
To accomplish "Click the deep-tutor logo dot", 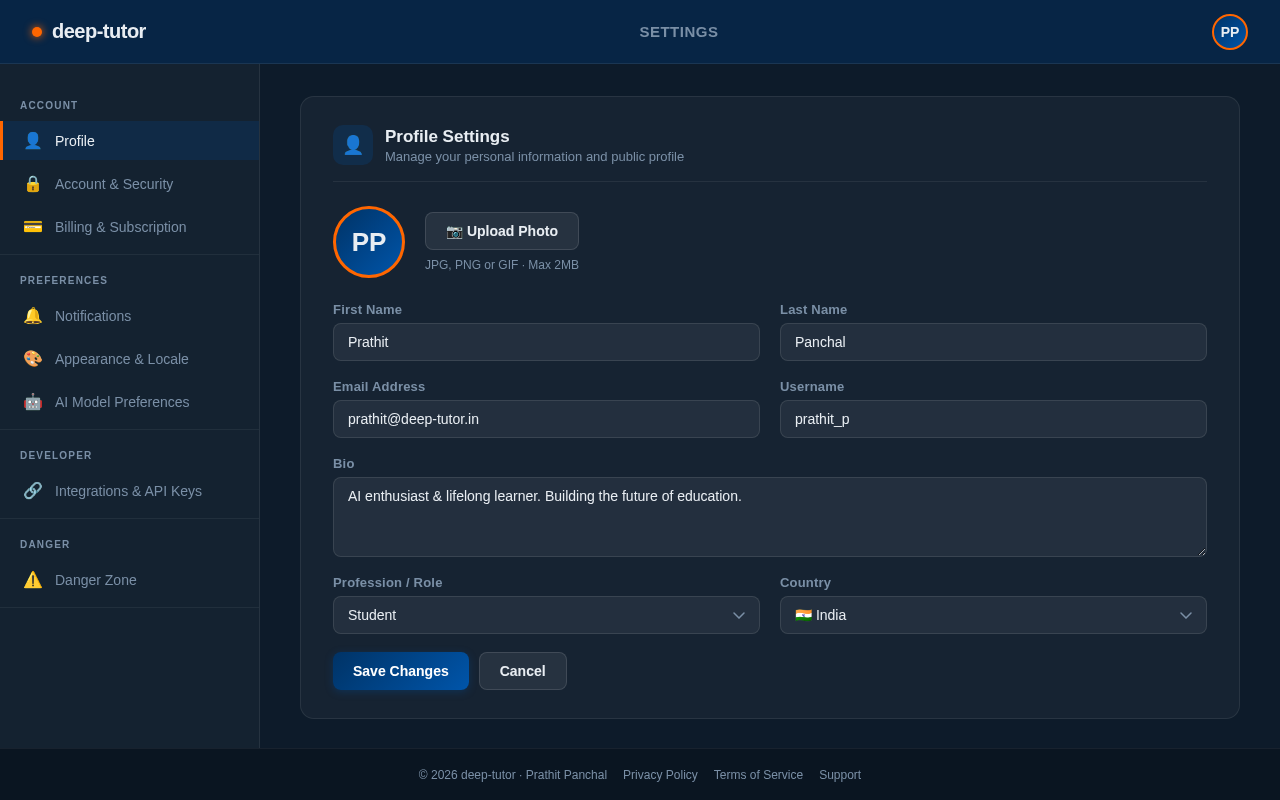I will [37, 31].
